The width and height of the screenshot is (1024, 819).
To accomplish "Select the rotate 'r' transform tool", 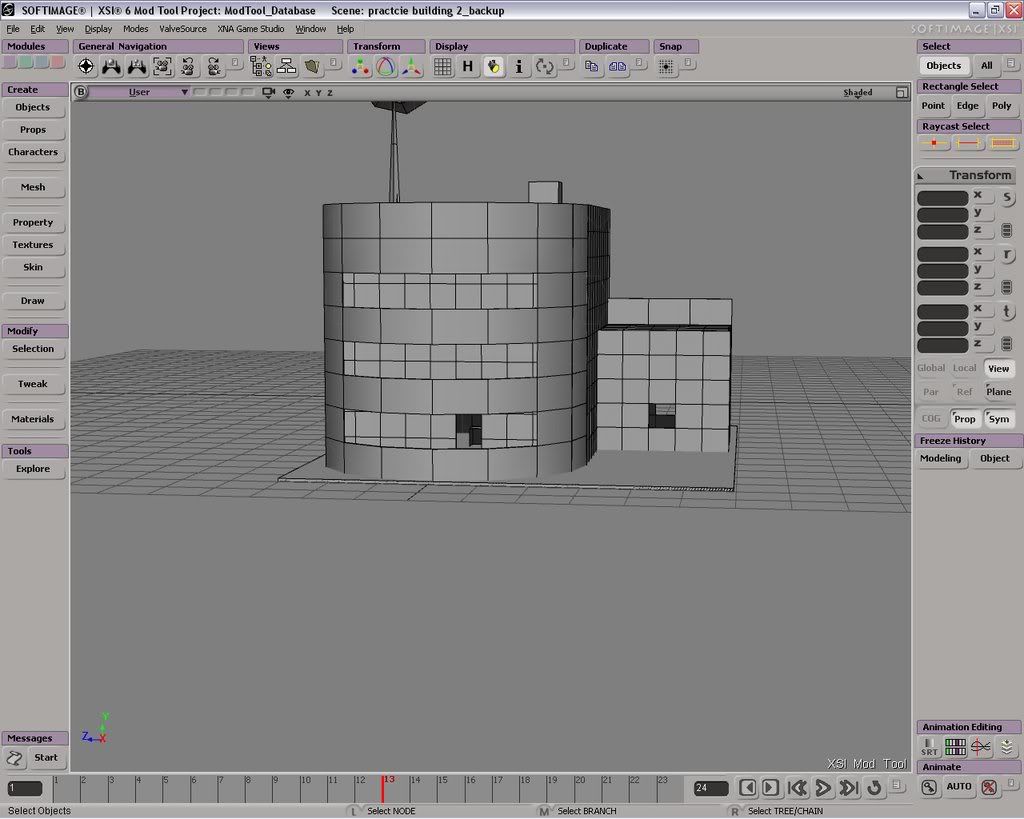I will pyautogui.click(x=1007, y=255).
